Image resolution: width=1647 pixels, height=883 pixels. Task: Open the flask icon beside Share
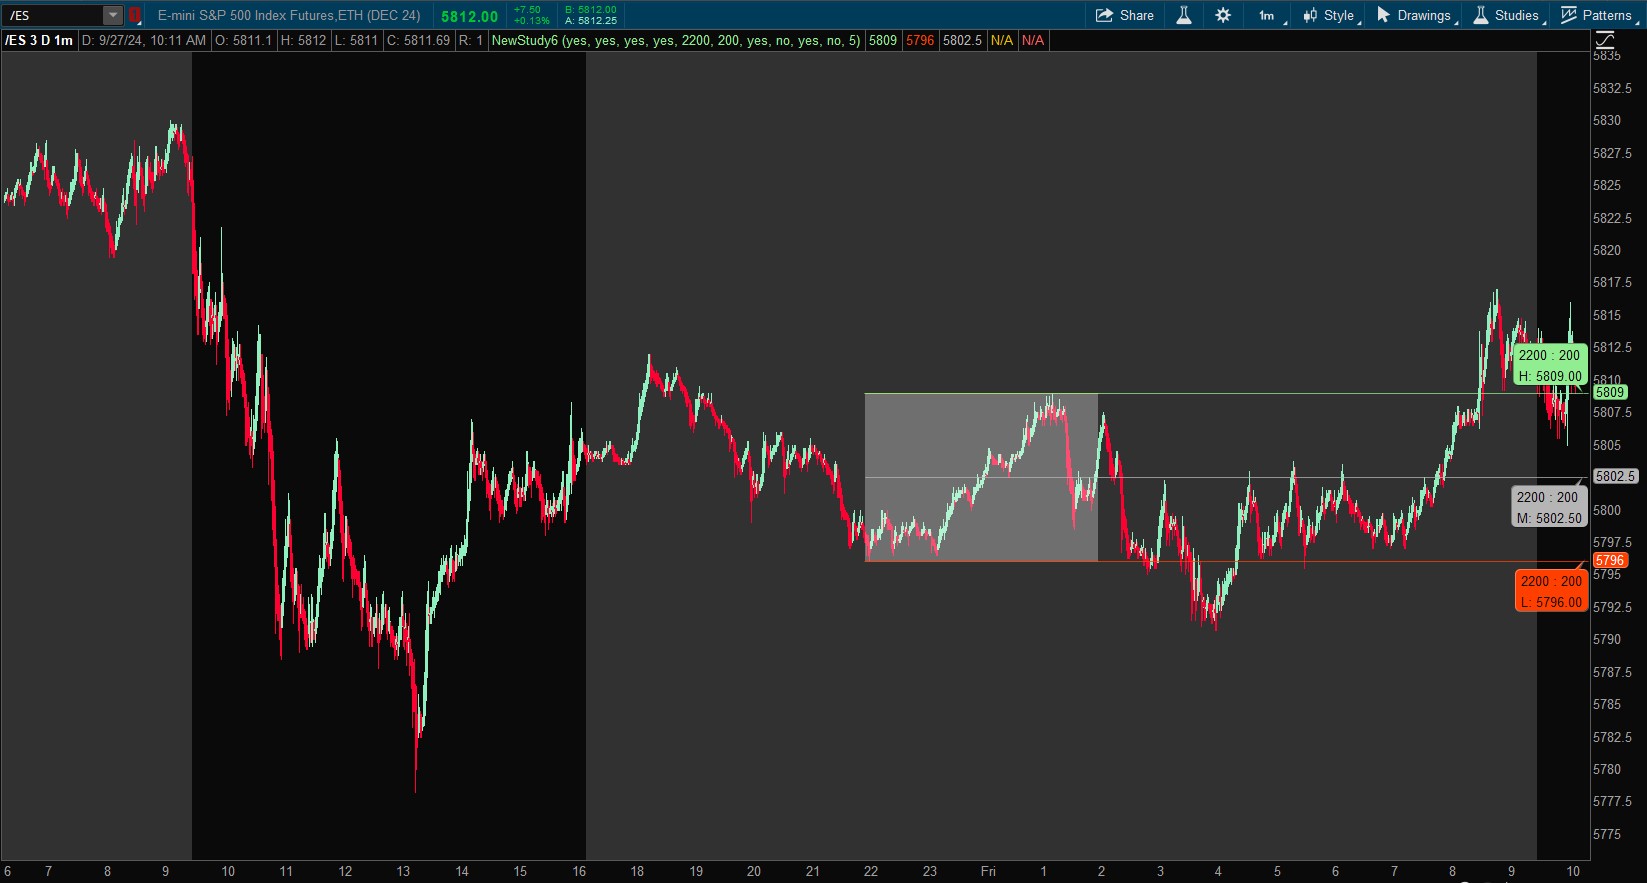tap(1183, 15)
